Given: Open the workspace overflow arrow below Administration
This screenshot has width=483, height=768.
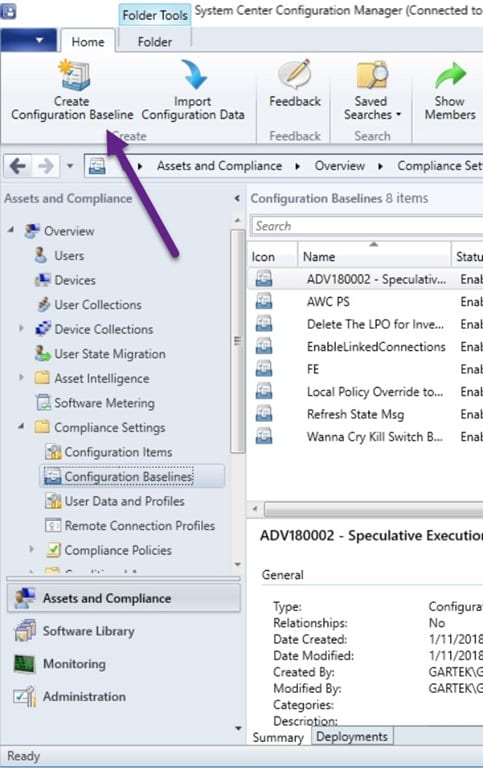Looking at the screenshot, I should pyautogui.click(x=238, y=728).
